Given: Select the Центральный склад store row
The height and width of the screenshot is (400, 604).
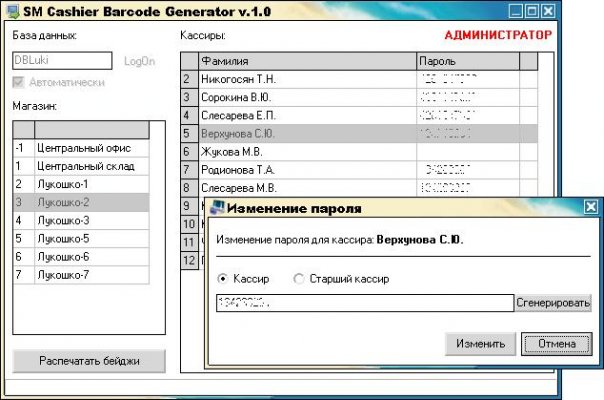Looking at the screenshot, I should tap(81, 166).
